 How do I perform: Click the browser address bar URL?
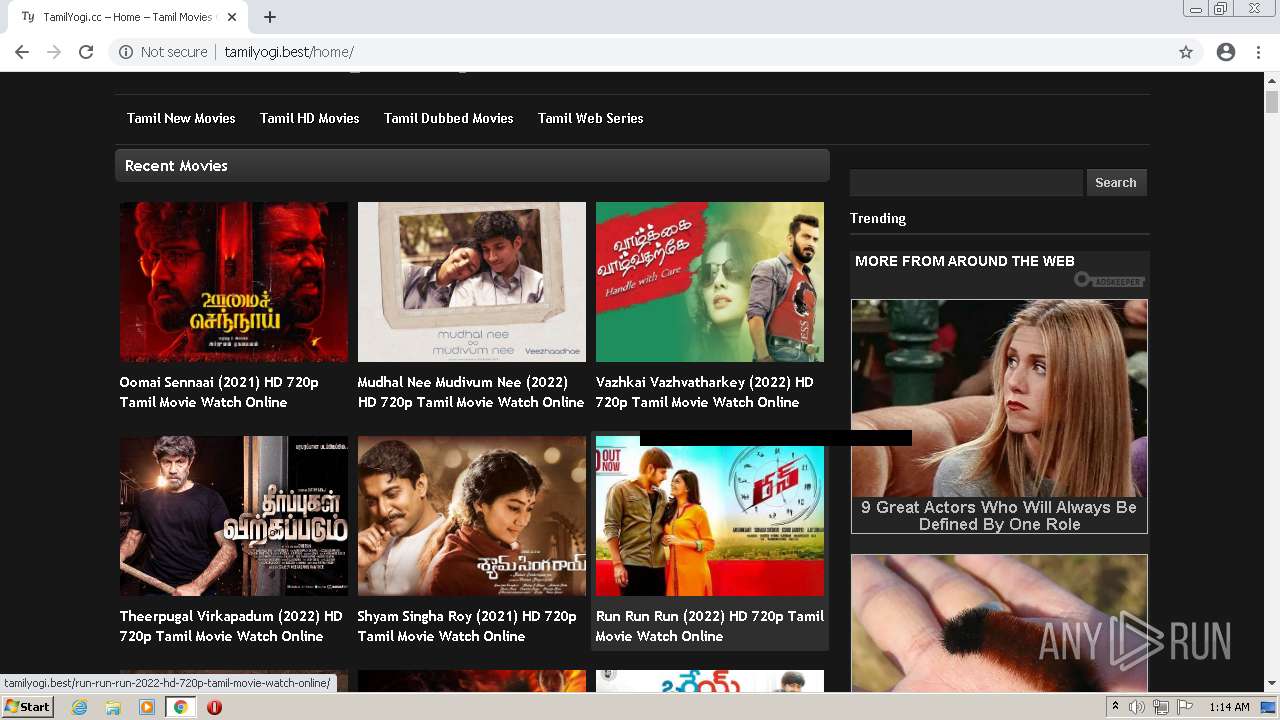[289, 52]
